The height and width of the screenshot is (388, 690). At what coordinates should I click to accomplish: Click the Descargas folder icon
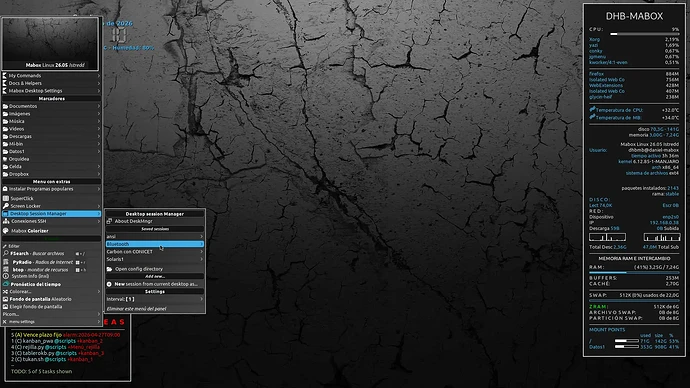click(x=5, y=136)
